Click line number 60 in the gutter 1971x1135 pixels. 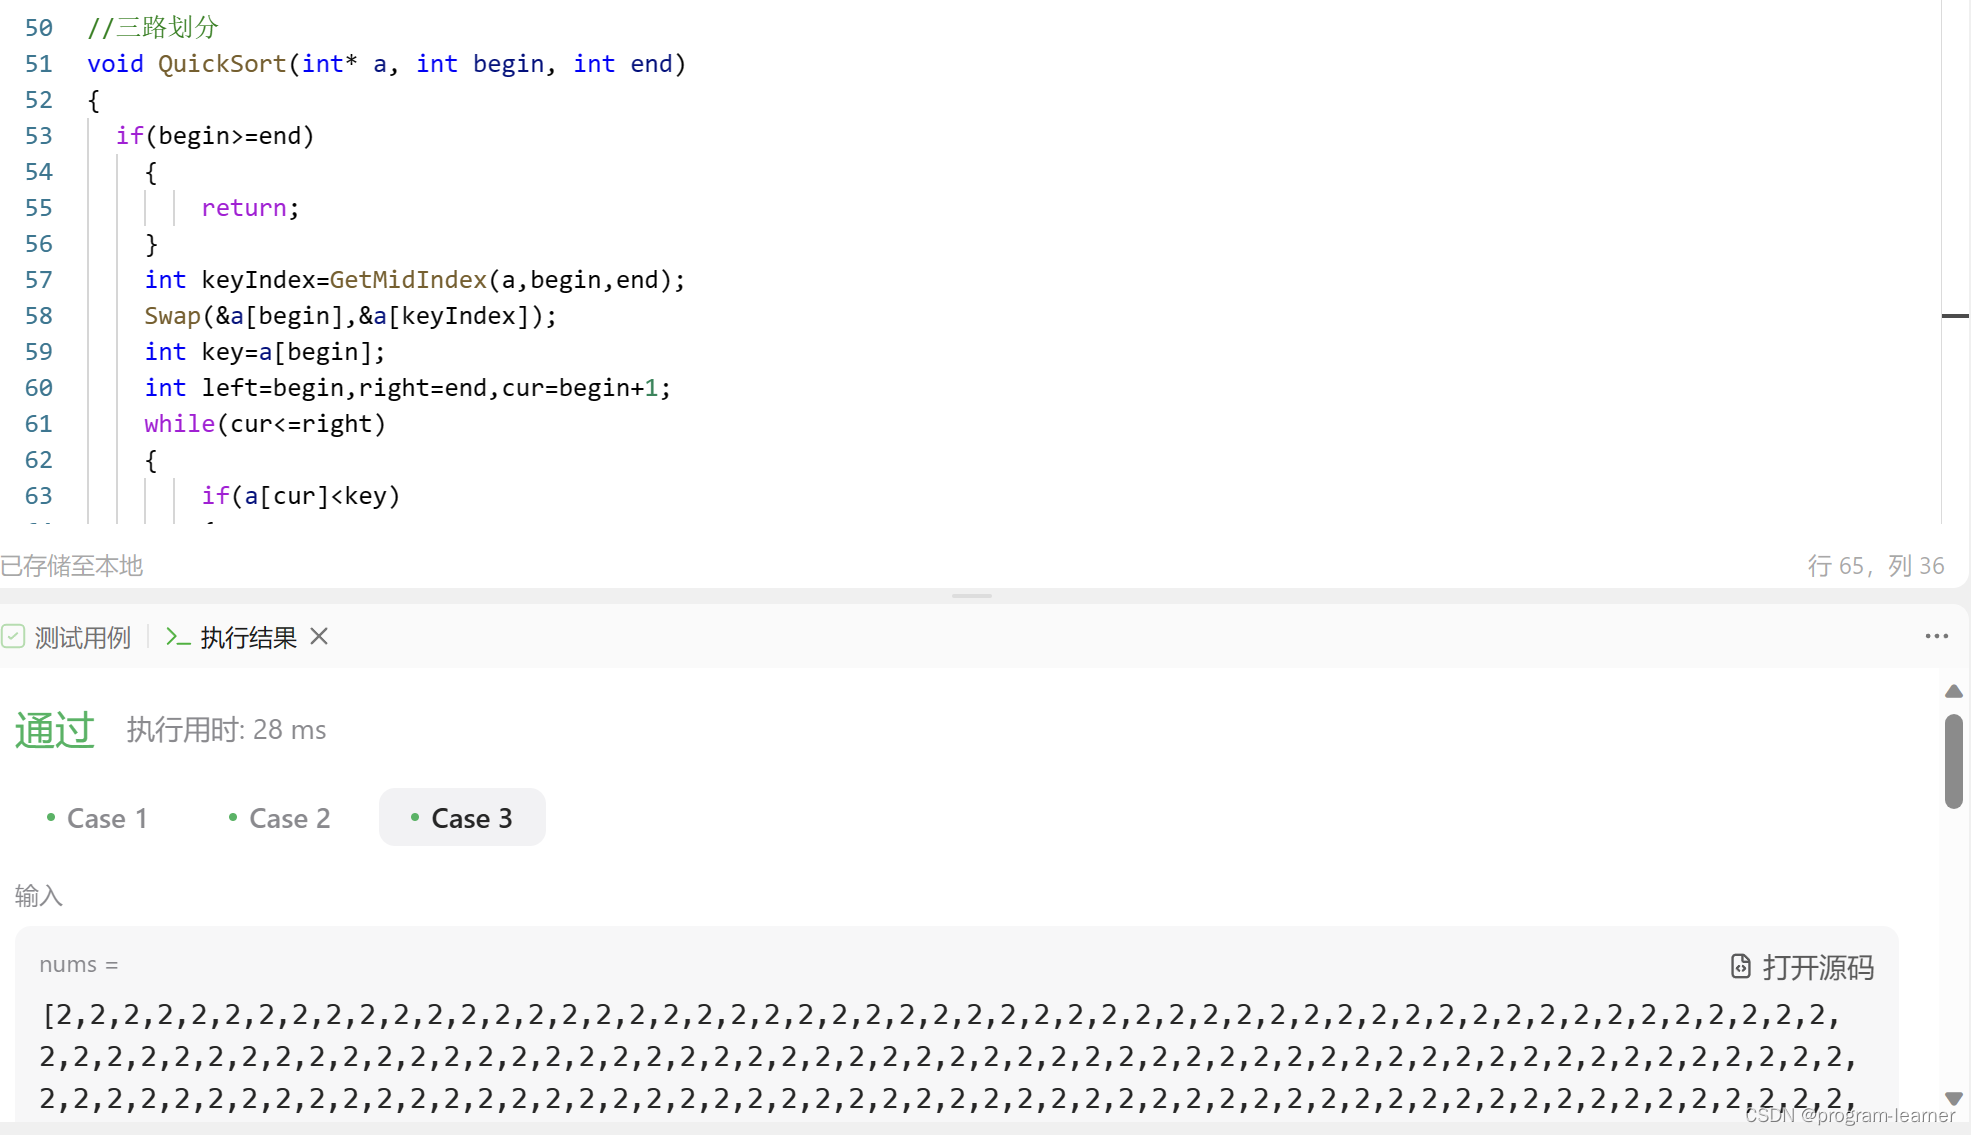pos(39,388)
